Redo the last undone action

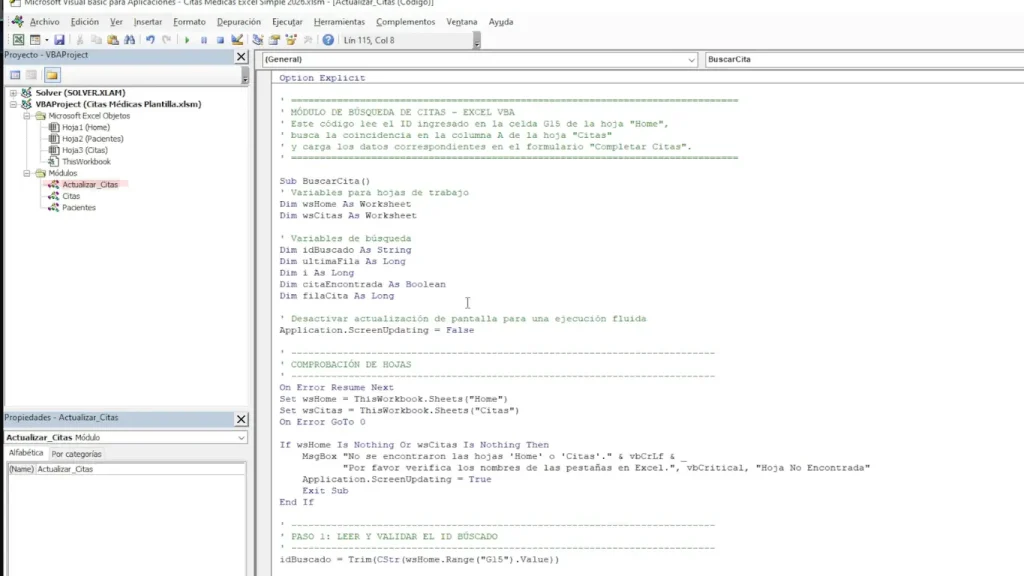pos(167,40)
